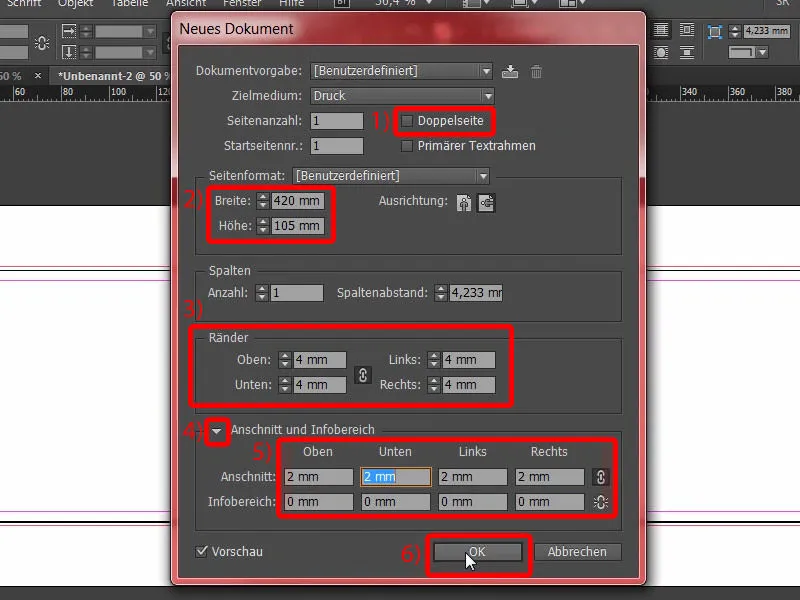Image resolution: width=800 pixels, height=600 pixels.
Task: Uncheck the Vorschau checkbox
Action: (x=202, y=551)
